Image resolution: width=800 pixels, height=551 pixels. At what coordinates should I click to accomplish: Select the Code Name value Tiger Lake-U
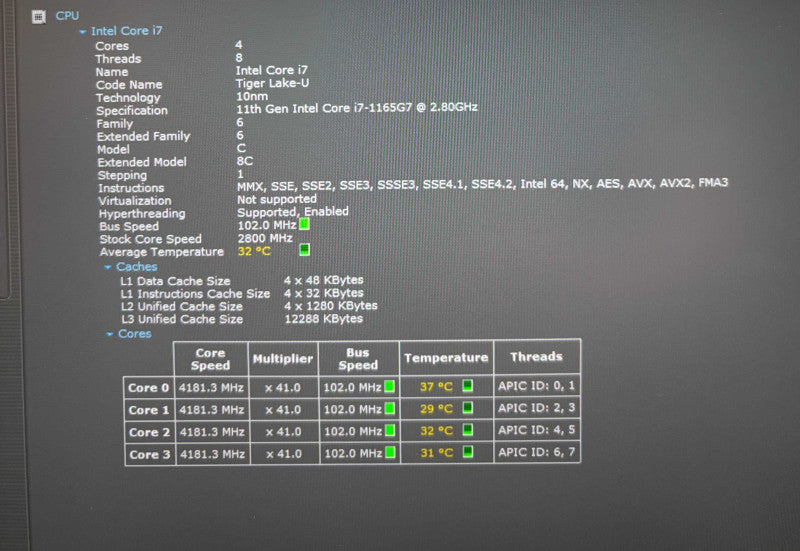tap(272, 83)
